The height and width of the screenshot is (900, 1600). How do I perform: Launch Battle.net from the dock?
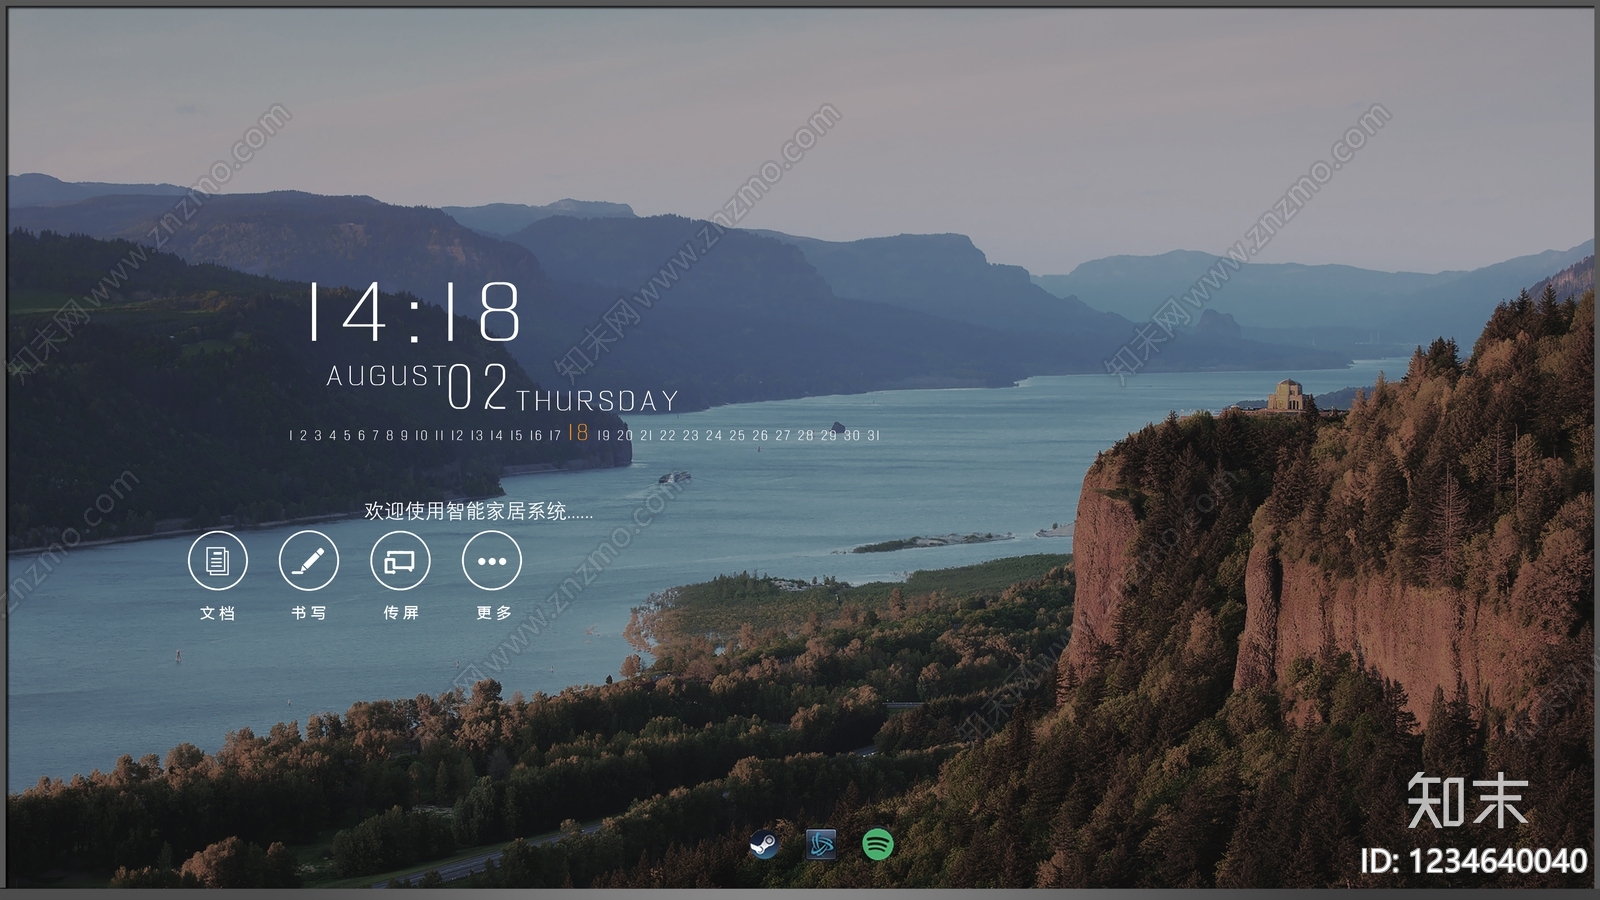(821, 845)
